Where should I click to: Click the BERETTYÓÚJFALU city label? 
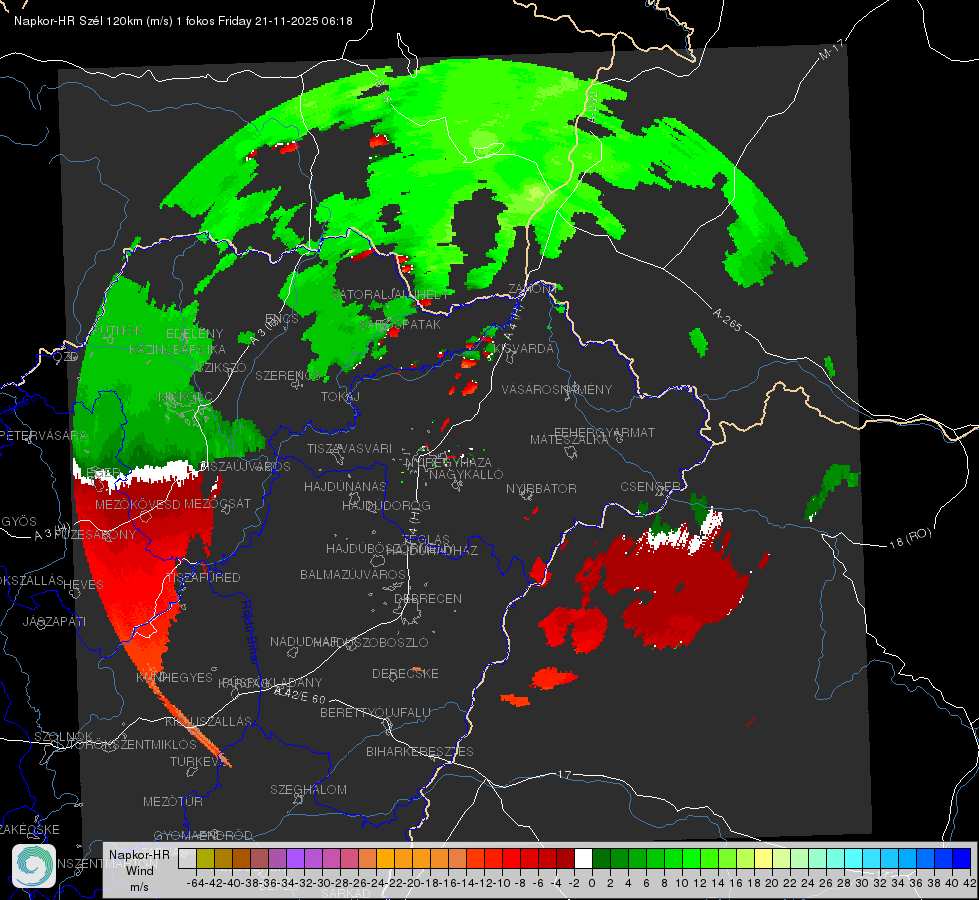375,712
